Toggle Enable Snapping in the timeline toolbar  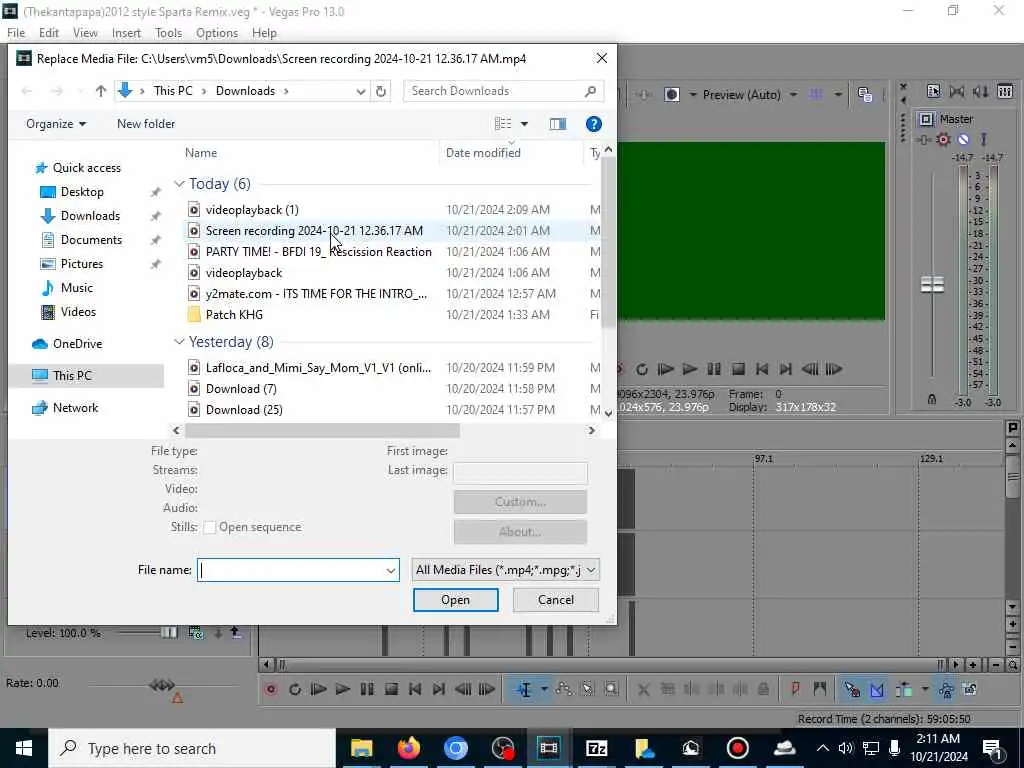point(852,689)
